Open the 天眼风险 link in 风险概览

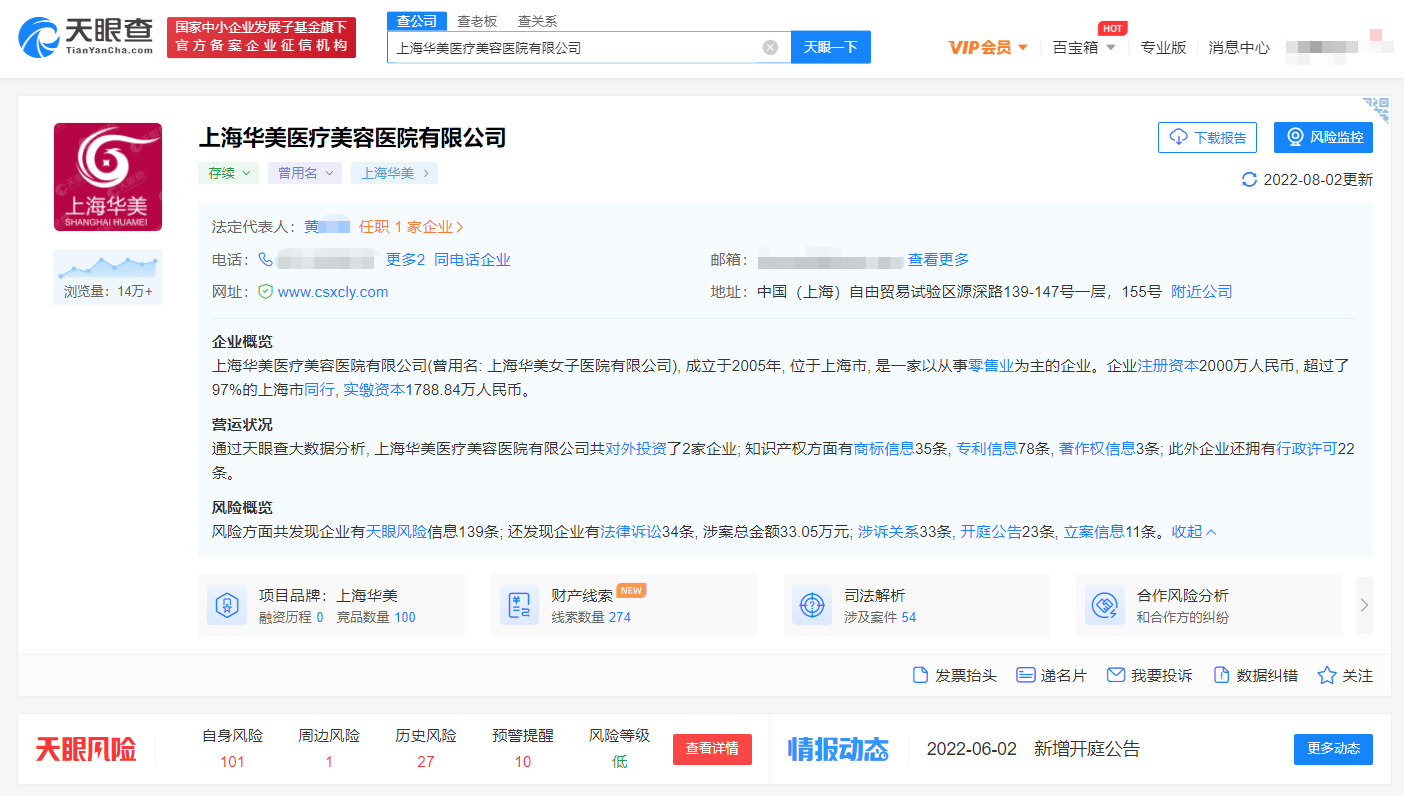coord(397,532)
